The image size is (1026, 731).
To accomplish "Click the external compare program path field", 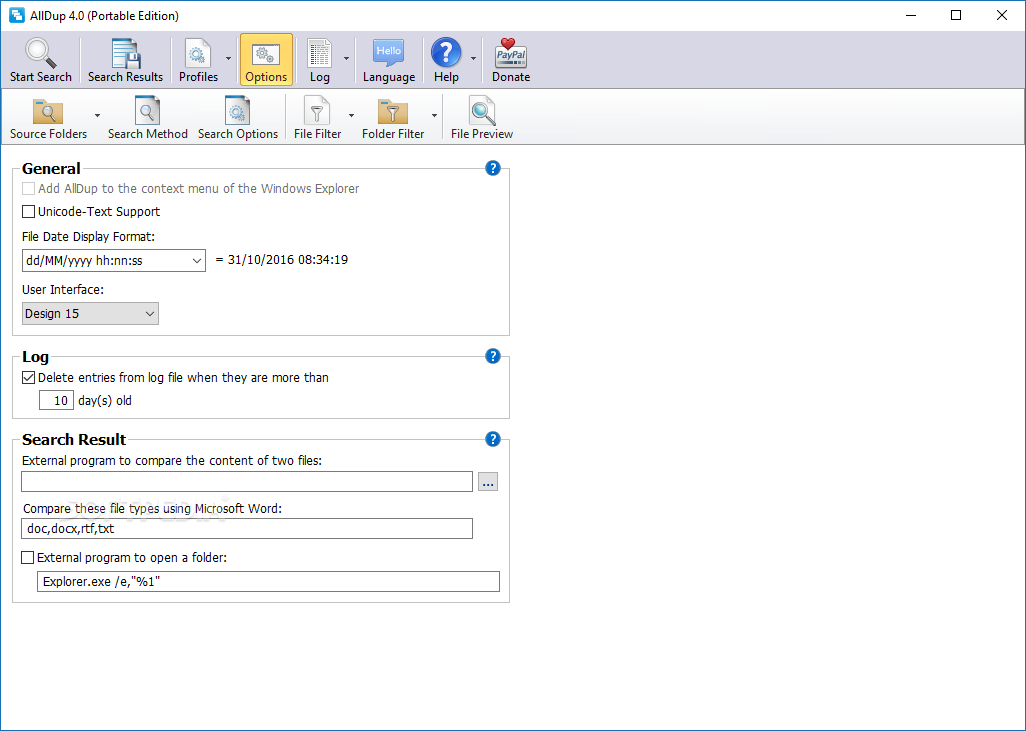I will (x=247, y=482).
